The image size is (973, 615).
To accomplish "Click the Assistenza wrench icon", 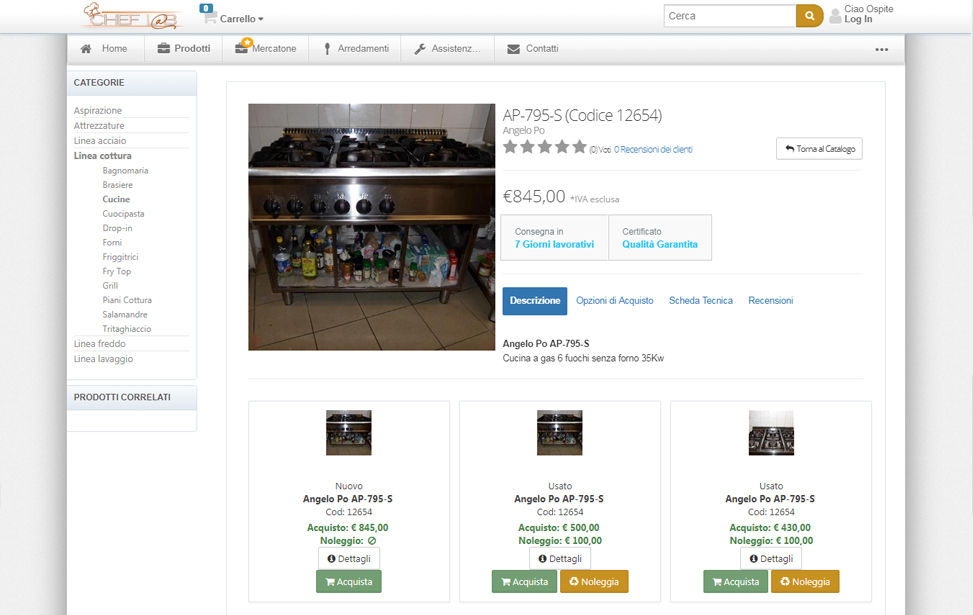I will tap(420, 48).
